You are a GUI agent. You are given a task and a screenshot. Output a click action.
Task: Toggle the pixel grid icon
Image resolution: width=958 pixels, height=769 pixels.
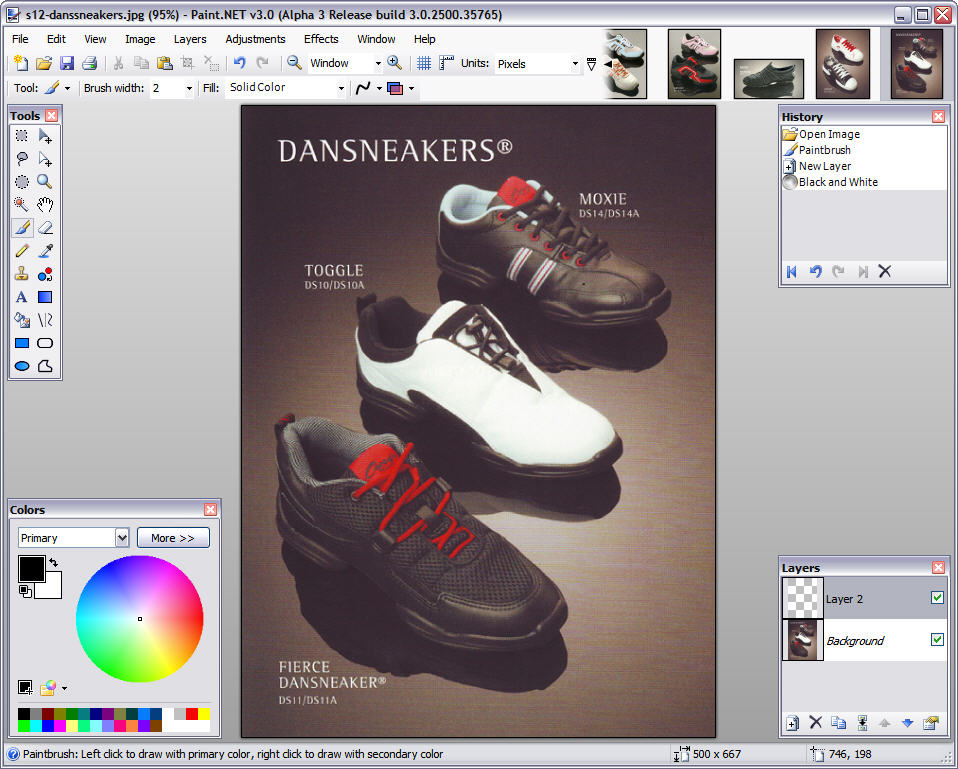(x=424, y=63)
